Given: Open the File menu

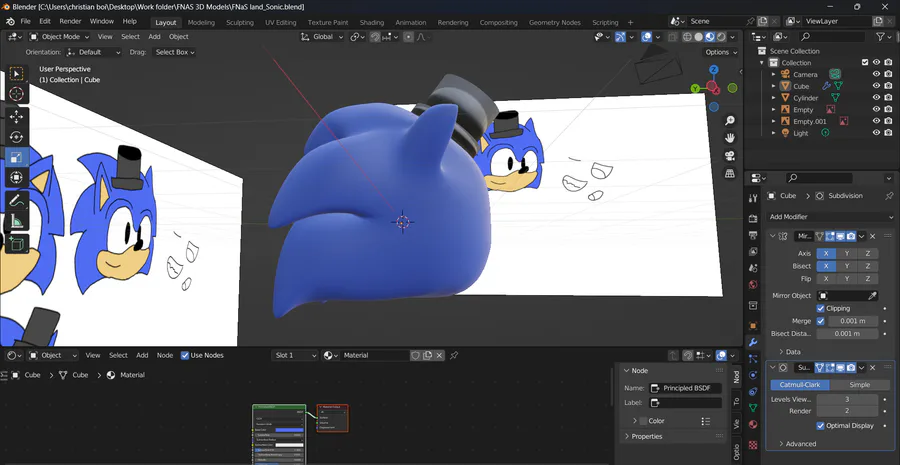Looking at the screenshot, I should click(x=25, y=21).
